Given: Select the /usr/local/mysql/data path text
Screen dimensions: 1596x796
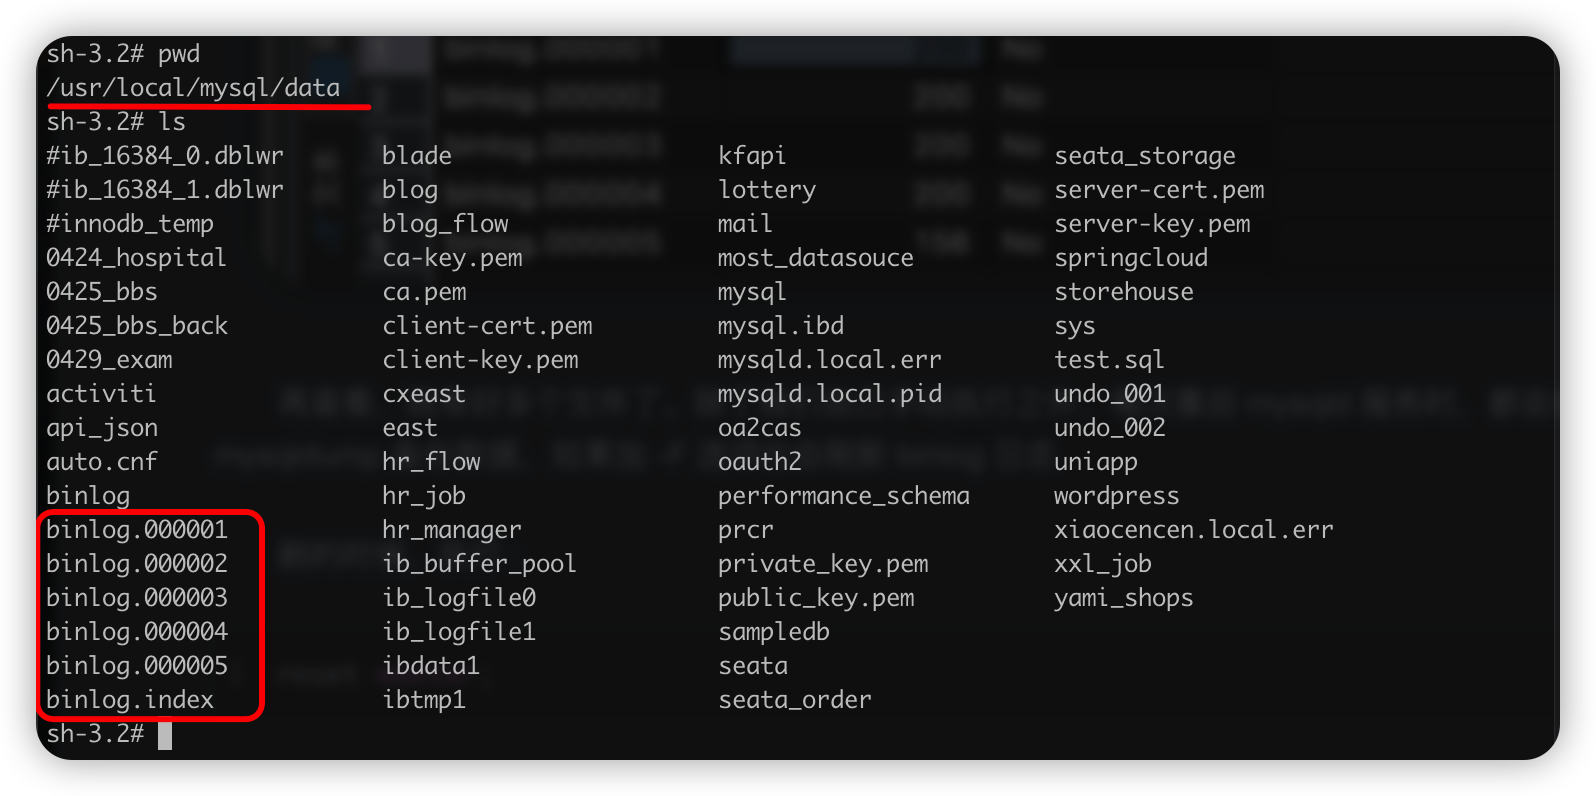Looking at the screenshot, I should click(193, 88).
